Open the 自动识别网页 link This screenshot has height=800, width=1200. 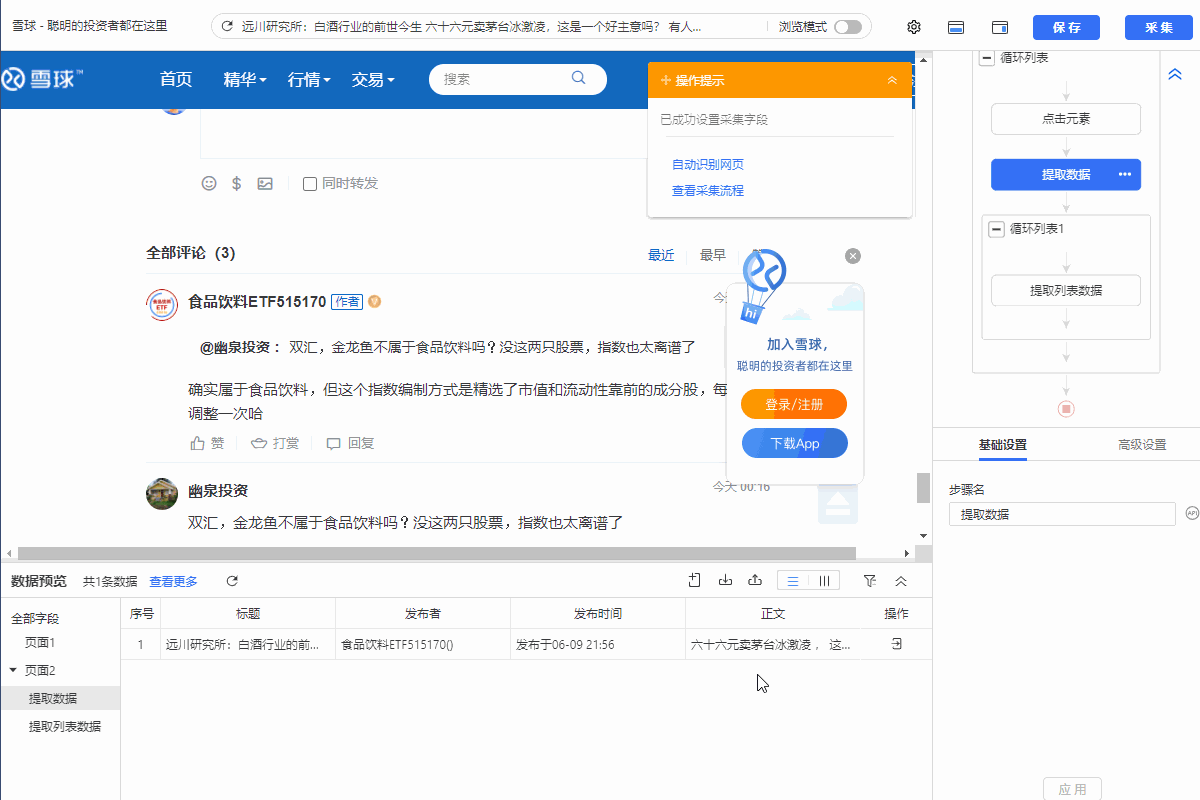tap(708, 164)
